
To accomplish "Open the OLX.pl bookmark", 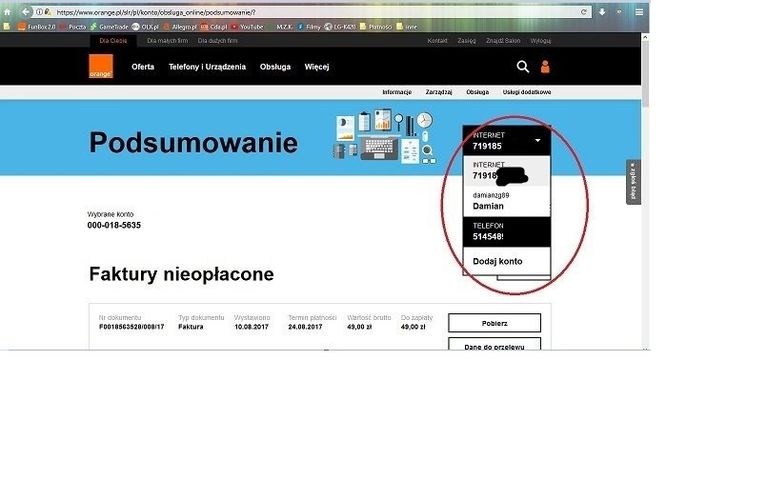I will (x=145, y=26).
